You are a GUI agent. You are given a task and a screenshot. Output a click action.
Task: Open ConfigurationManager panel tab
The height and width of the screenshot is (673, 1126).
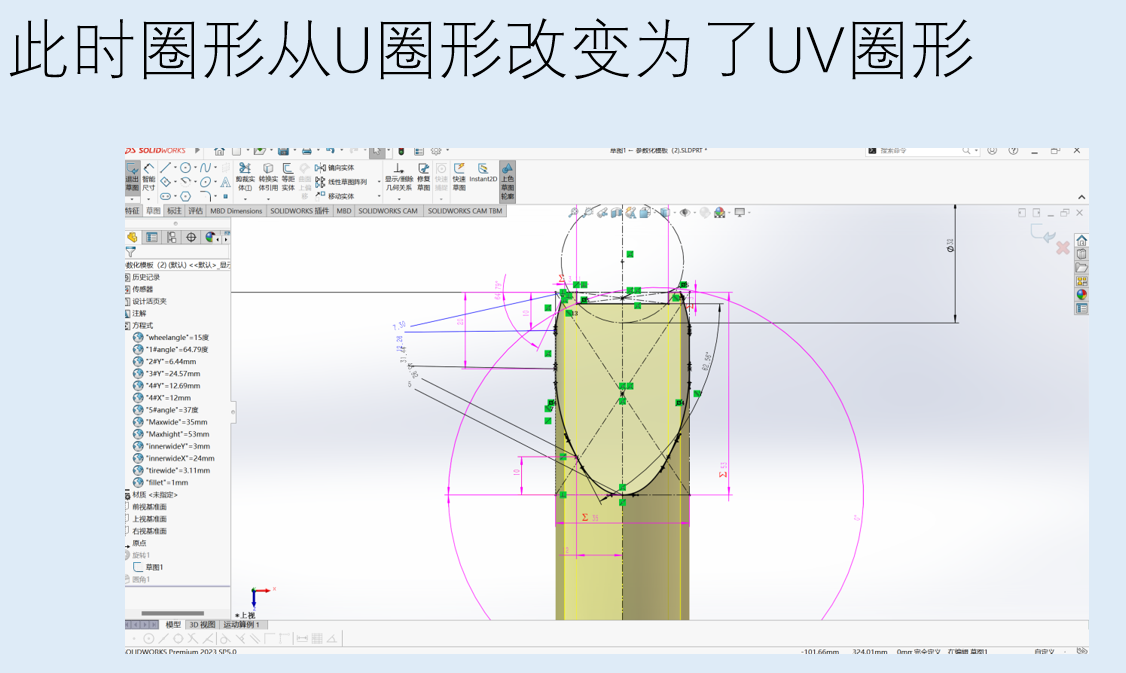click(172, 237)
